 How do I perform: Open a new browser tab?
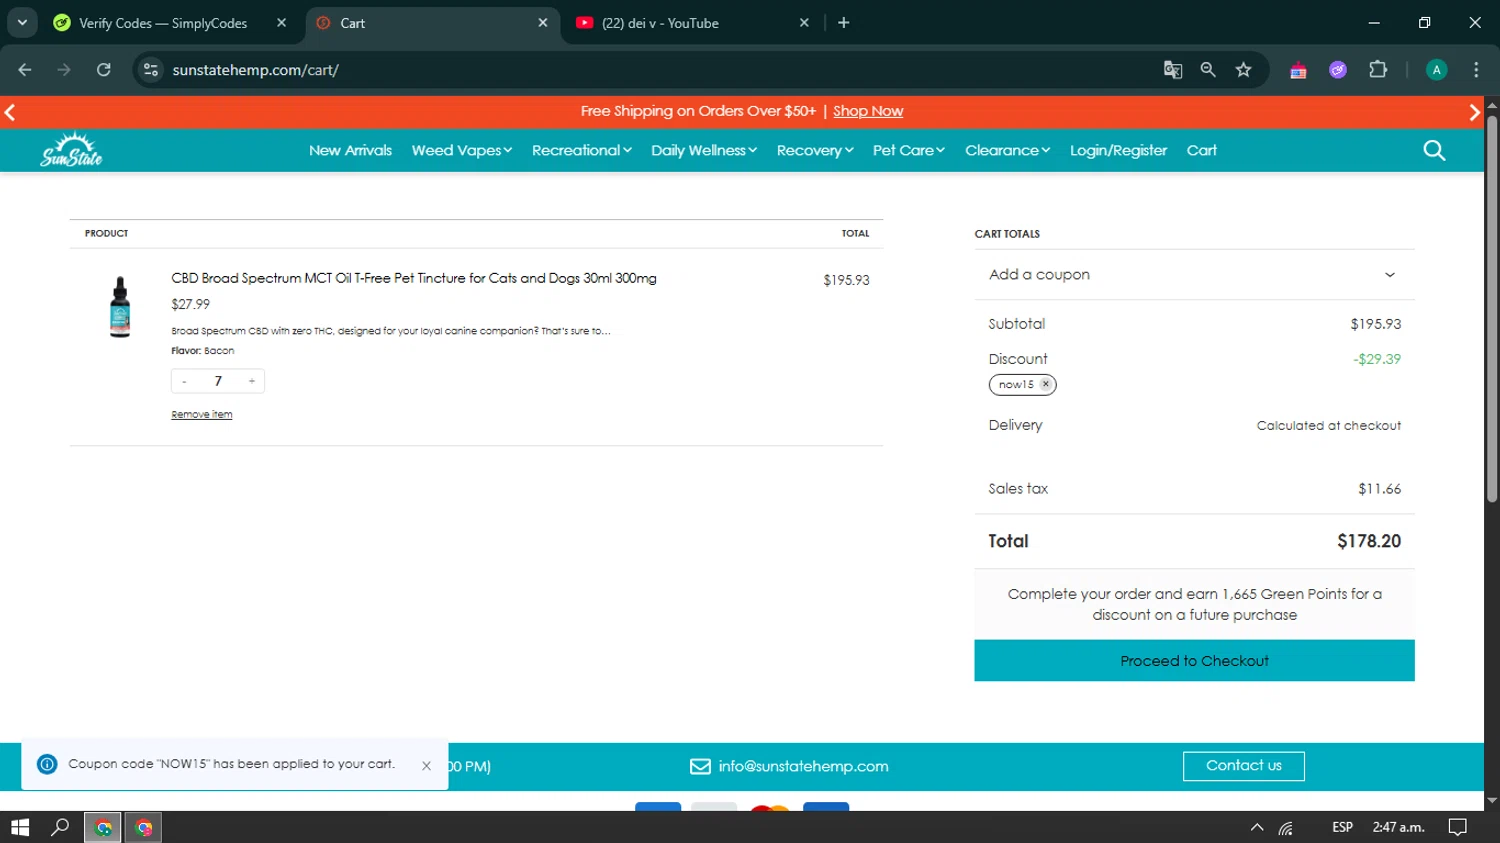point(843,23)
